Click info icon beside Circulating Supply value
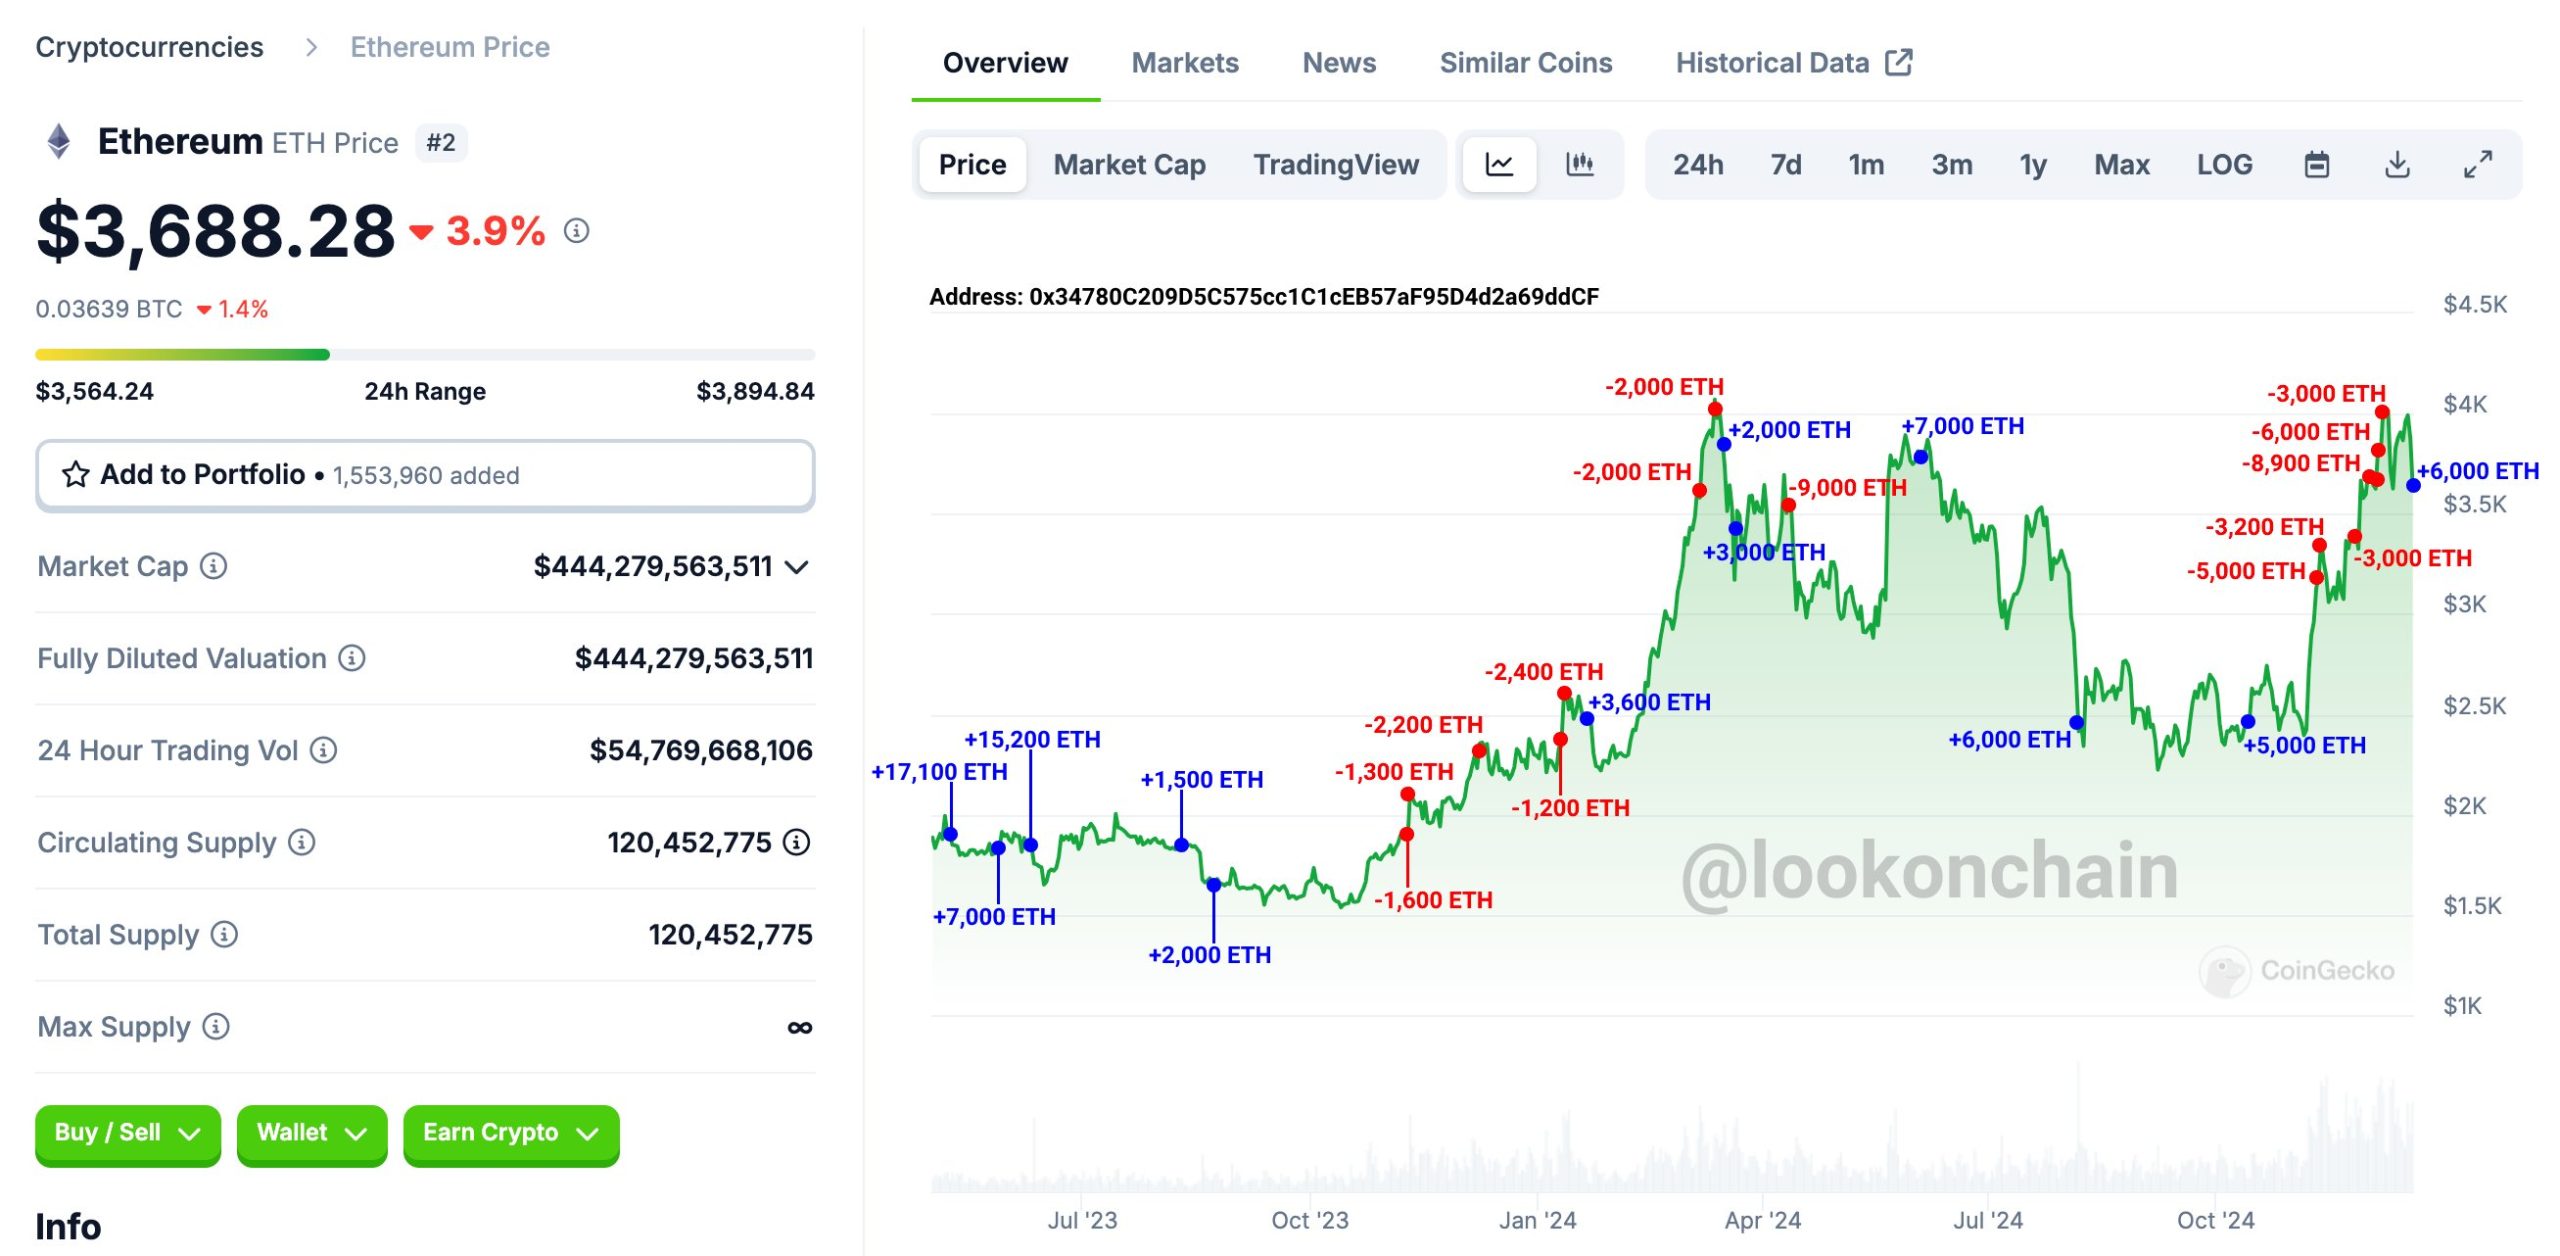The image size is (2560, 1256). pos(796,842)
